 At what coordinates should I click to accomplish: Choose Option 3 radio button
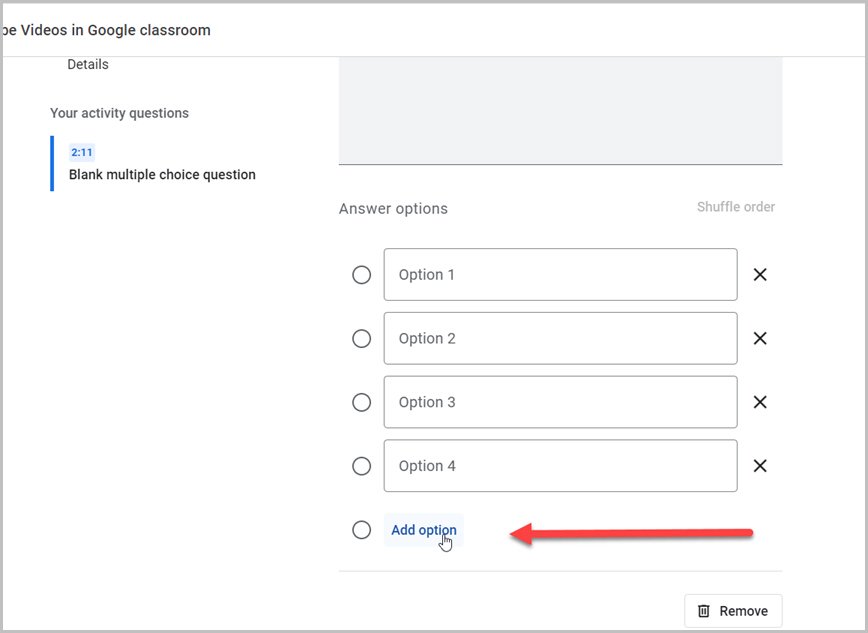361,402
